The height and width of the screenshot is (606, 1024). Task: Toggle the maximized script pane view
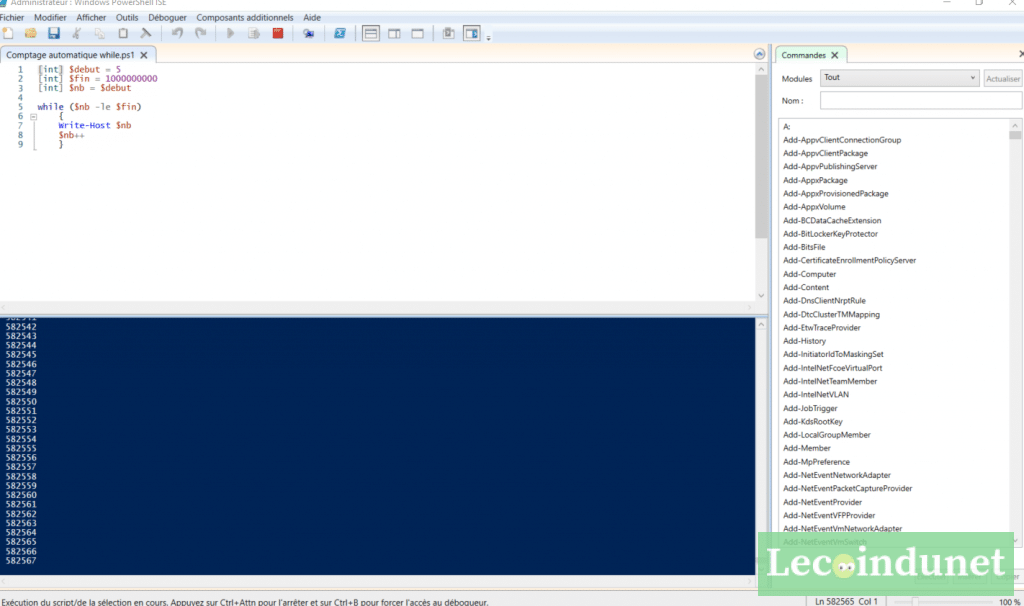[417, 33]
